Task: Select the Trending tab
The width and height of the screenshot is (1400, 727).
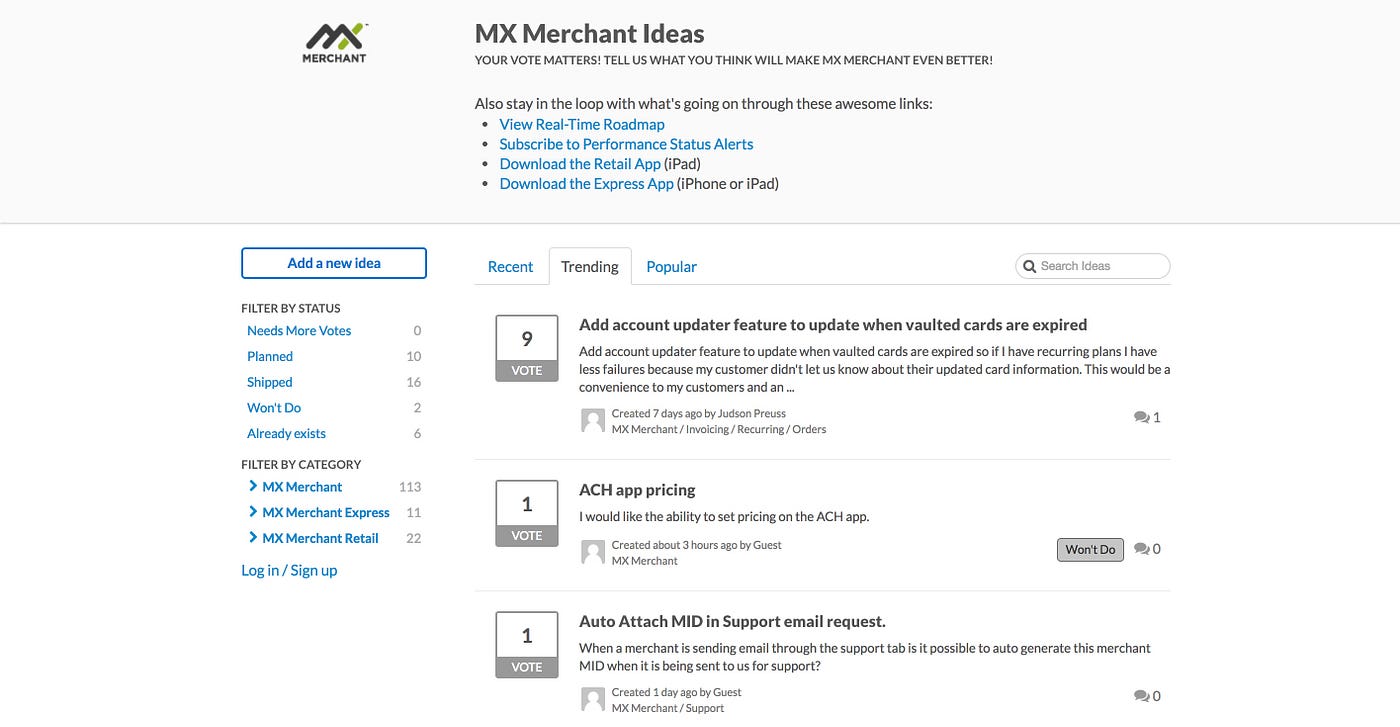Action: pos(590,266)
